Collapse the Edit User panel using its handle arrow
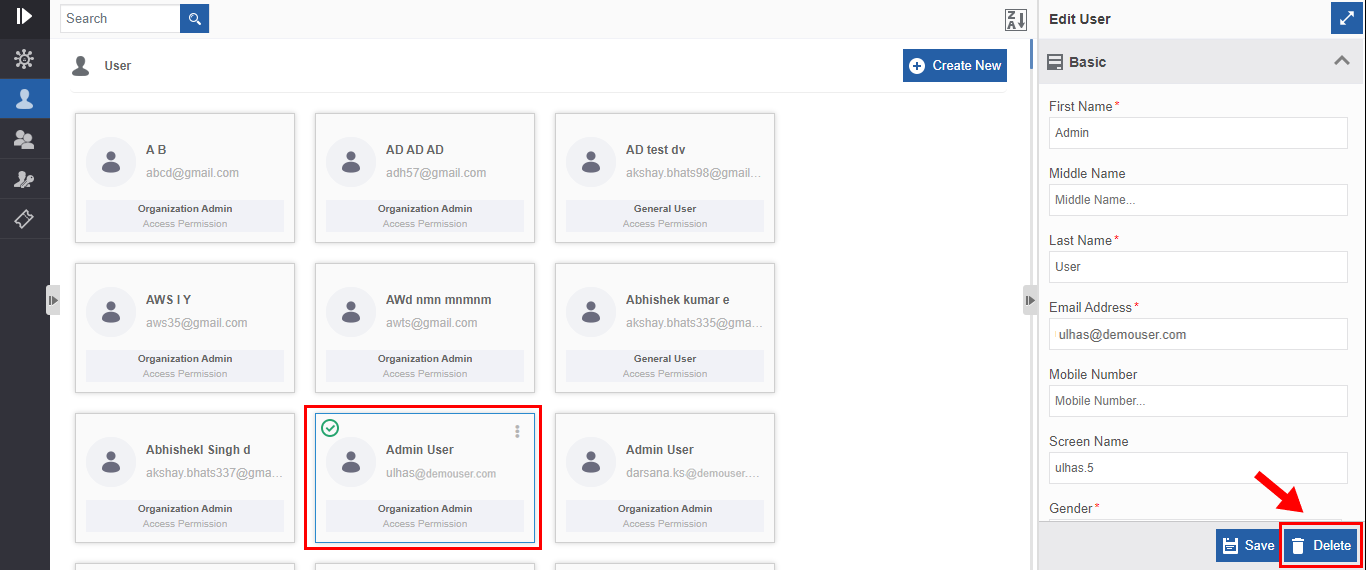The image size is (1366, 570). tap(1030, 300)
